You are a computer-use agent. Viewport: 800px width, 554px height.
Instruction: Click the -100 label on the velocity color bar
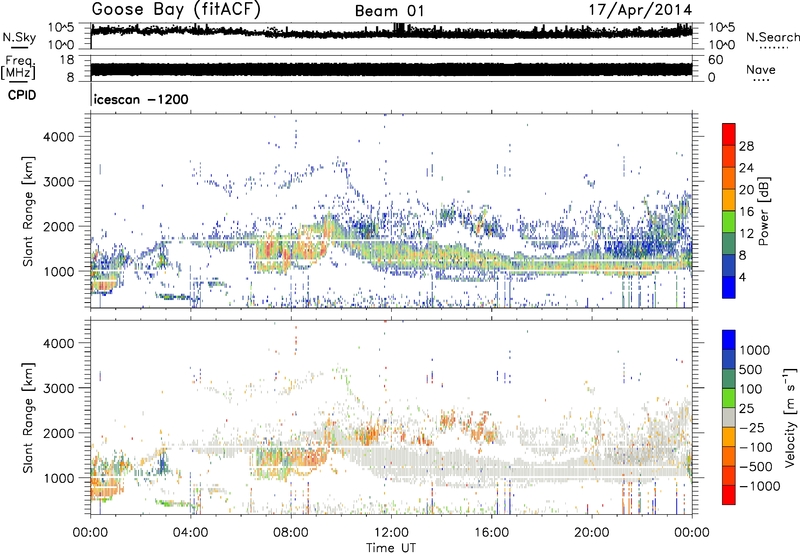coord(756,447)
